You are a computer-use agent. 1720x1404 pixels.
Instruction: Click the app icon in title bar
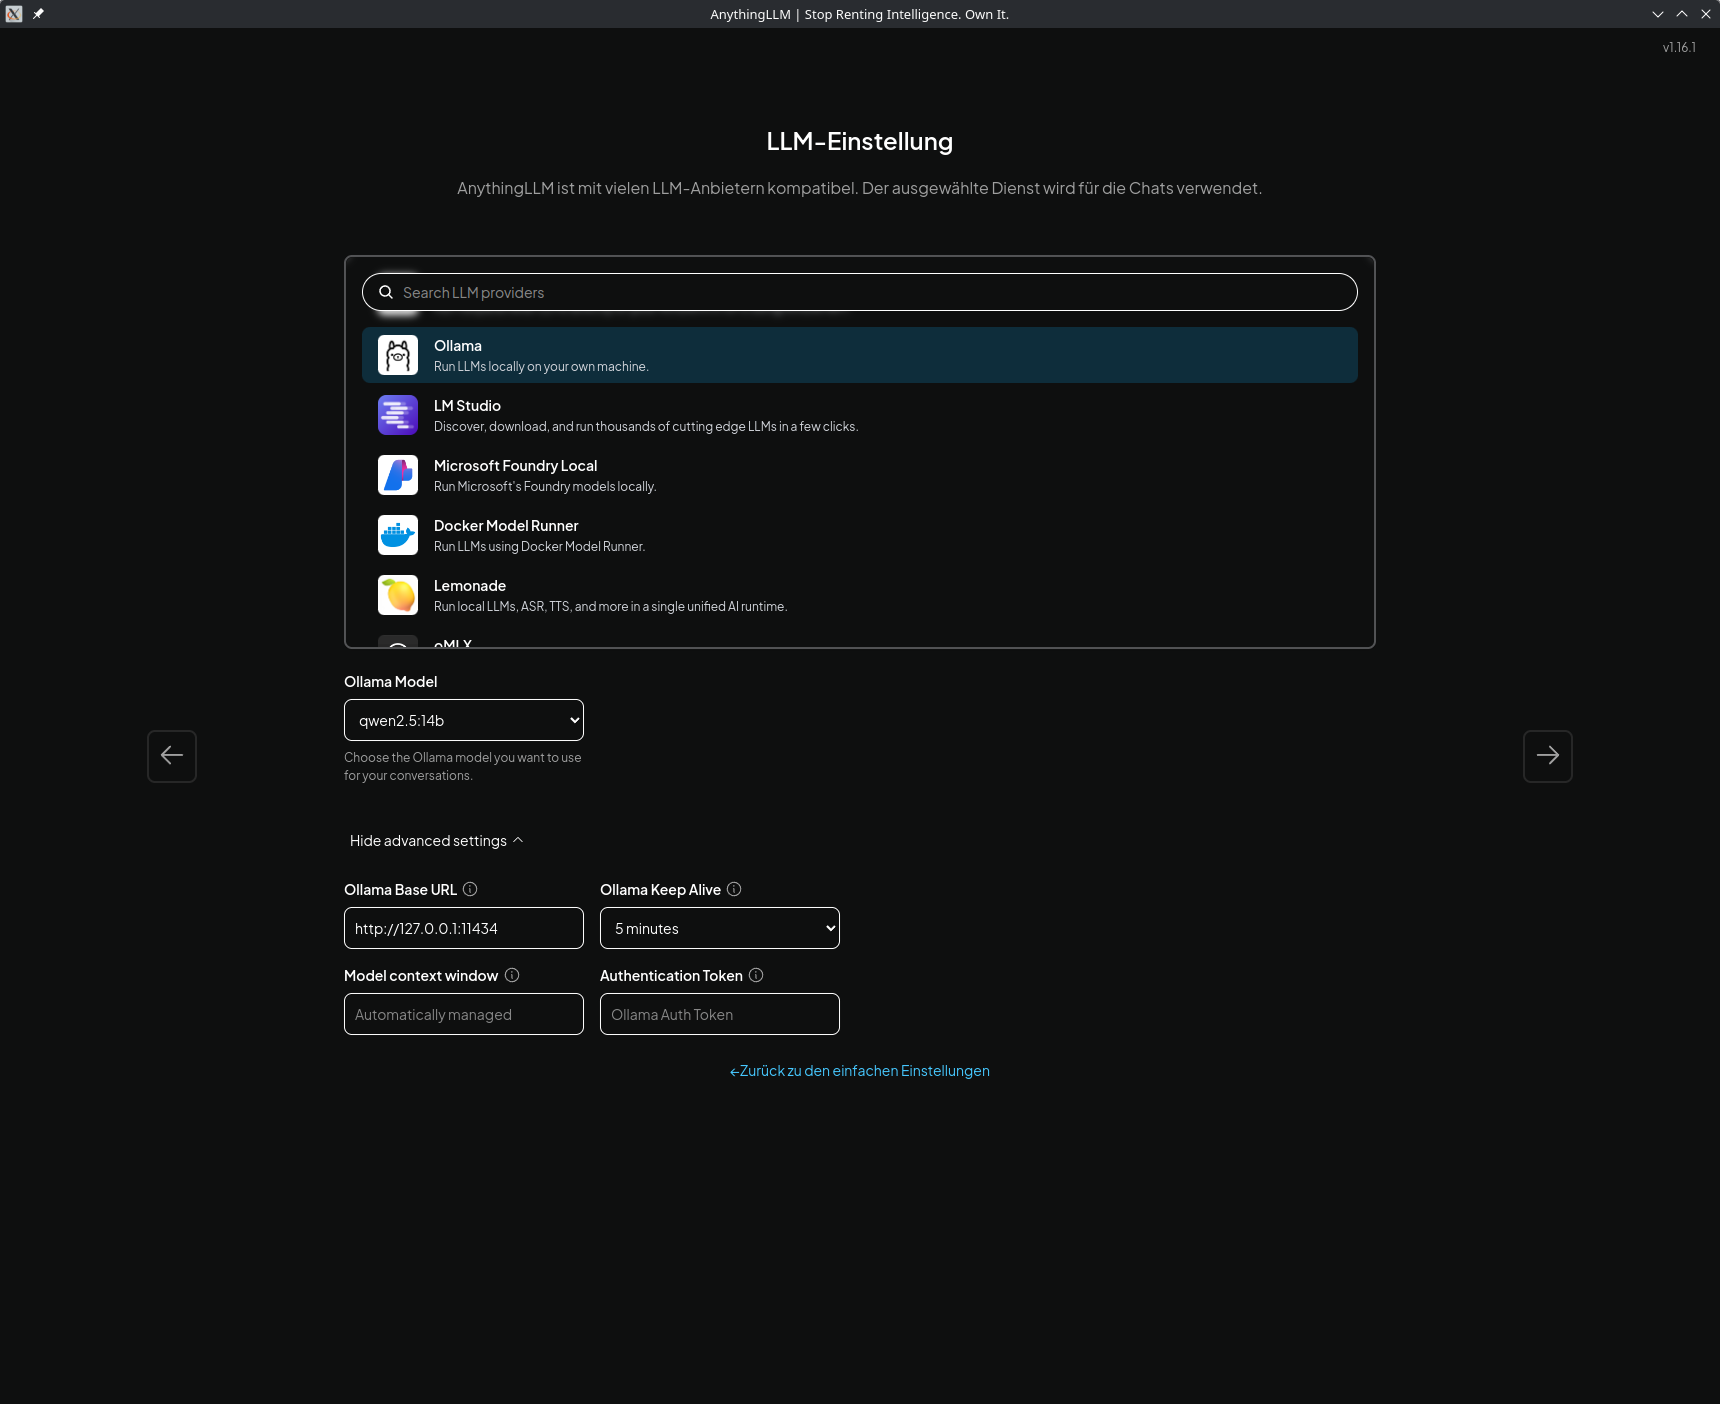pos(14,14)
